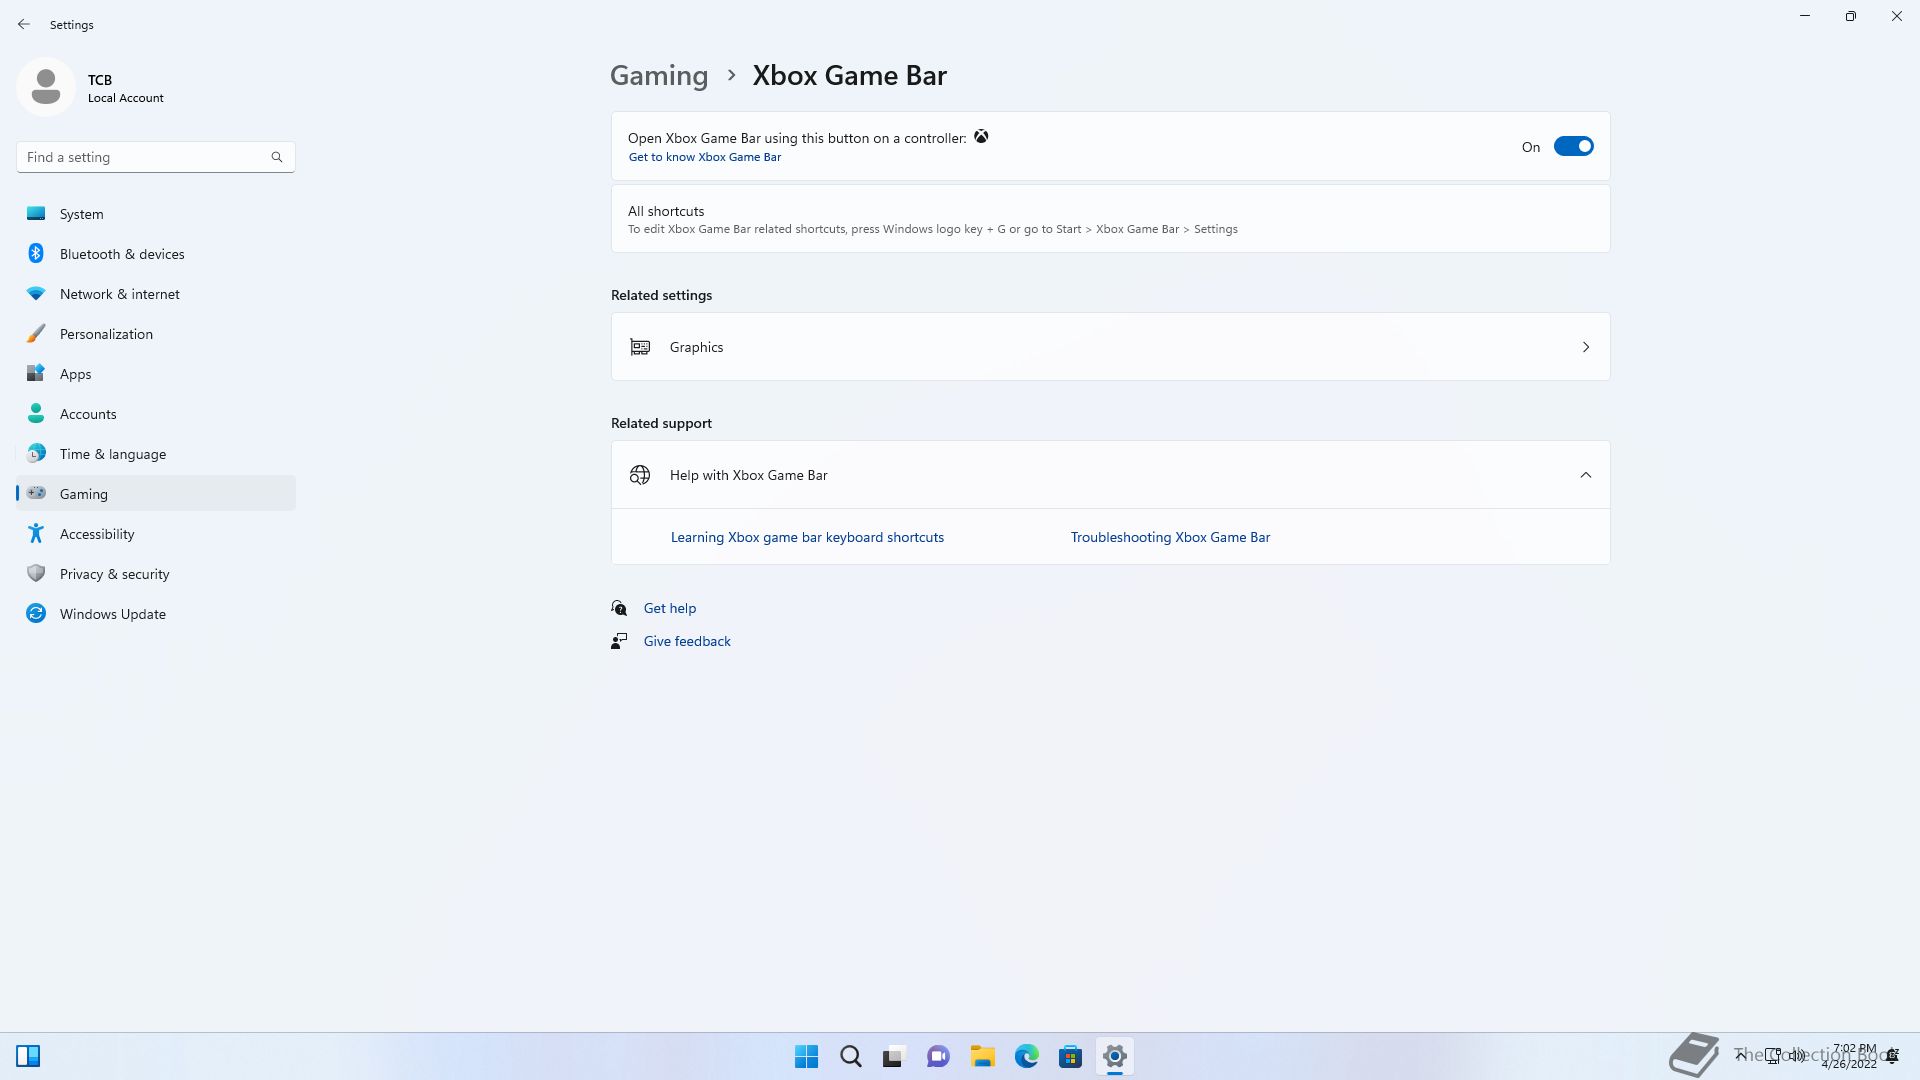Click the search magnifier in settings box
Viewport: 1920px width, 1080px height.
pyautogui.click(x=277, y=157)
